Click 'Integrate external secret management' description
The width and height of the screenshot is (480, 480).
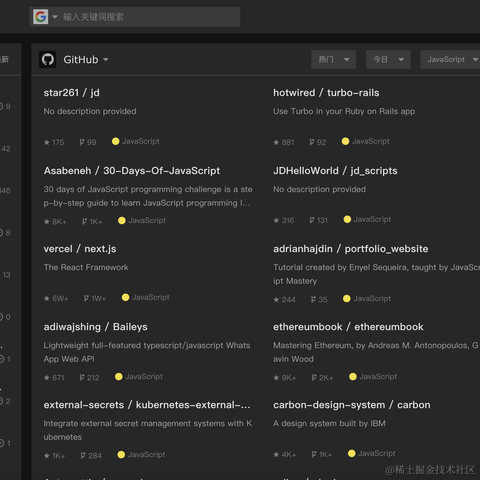(x=148, y=430)
